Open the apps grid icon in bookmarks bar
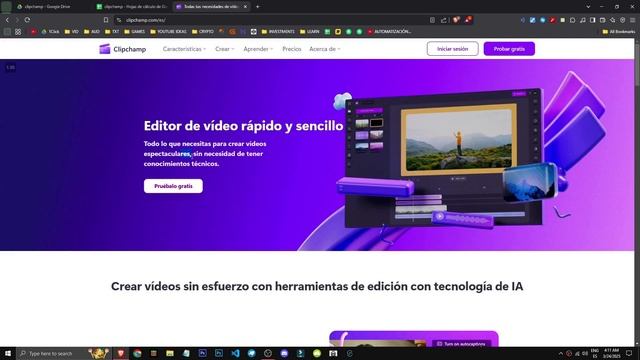The width and height of the screenshot is (640, 360). click(x=18, y=31)
